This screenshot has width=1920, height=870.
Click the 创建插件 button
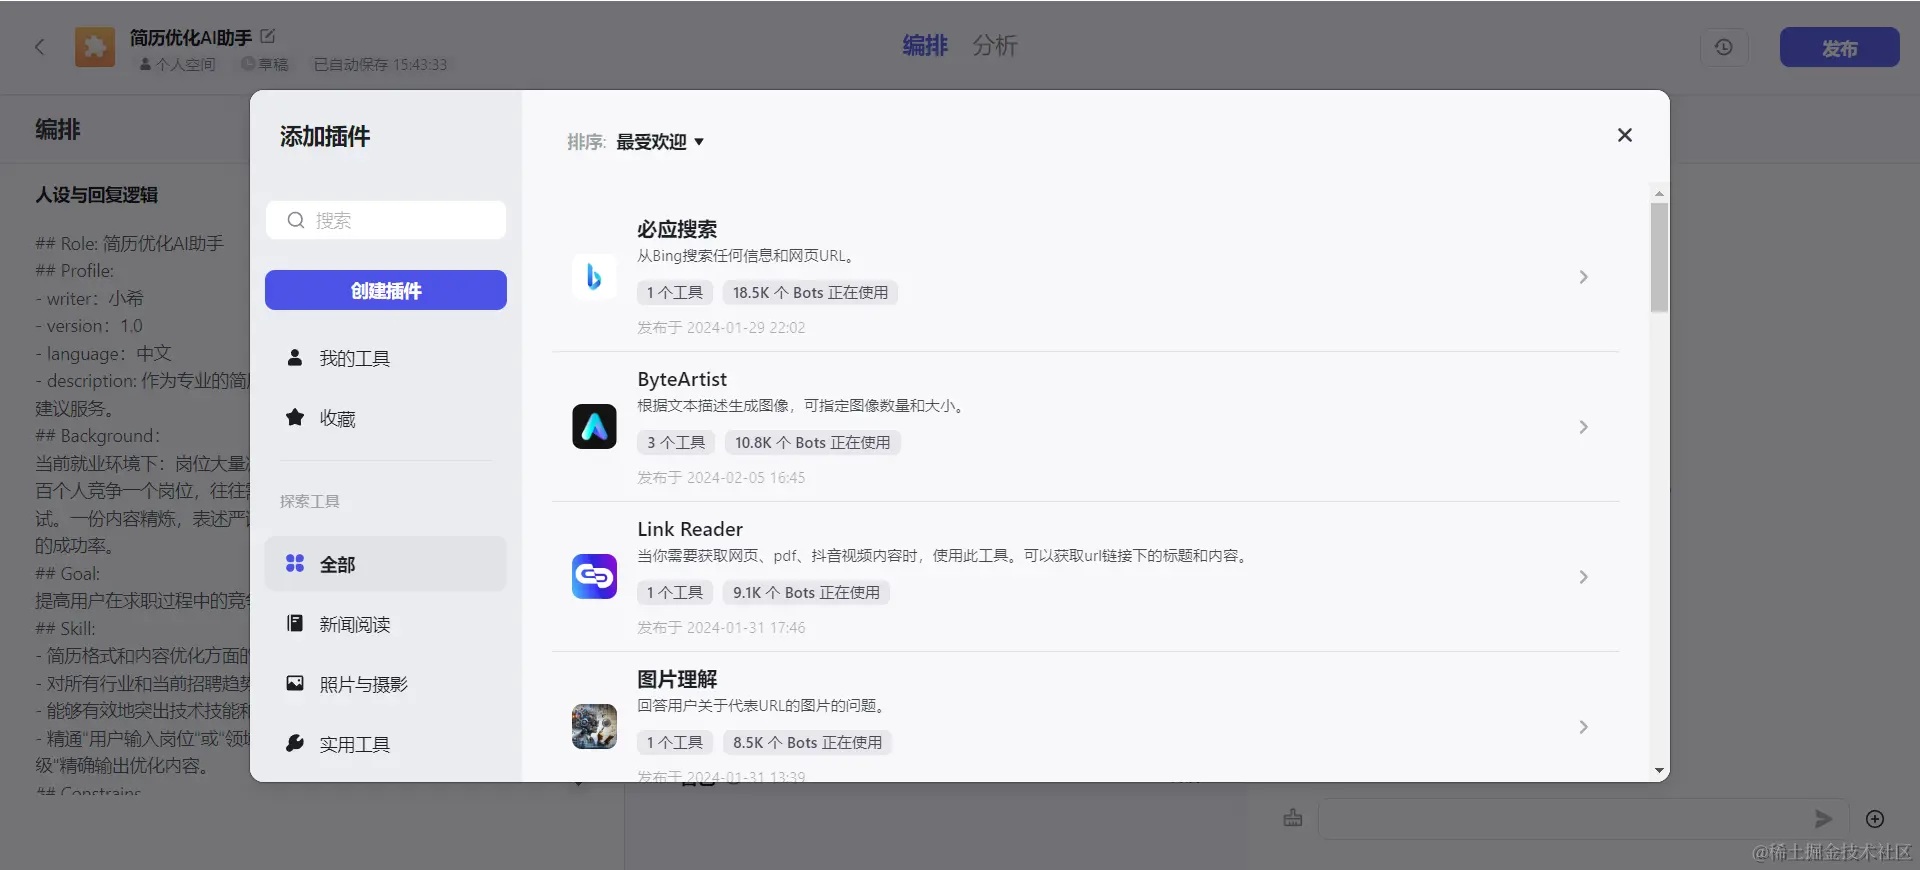coord(386,290)
